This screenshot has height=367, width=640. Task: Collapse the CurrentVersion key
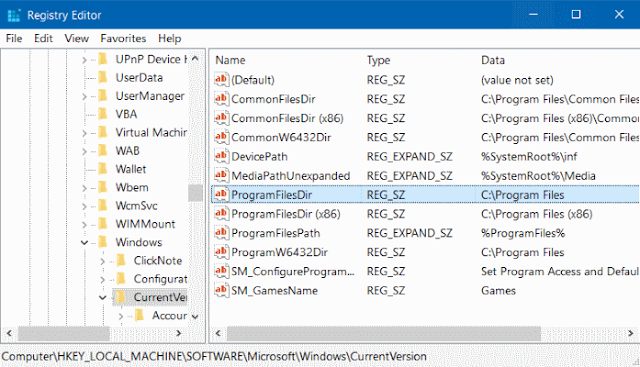coord(102,297)
